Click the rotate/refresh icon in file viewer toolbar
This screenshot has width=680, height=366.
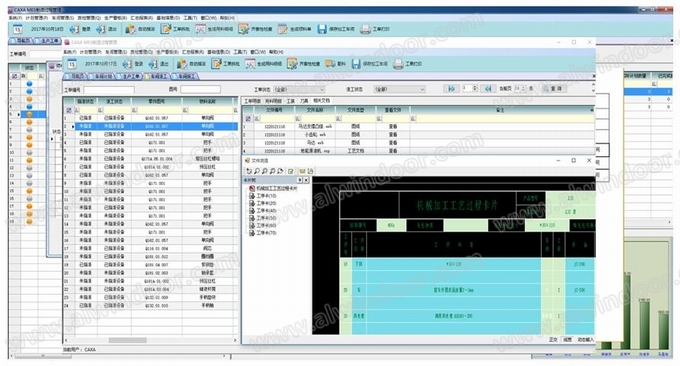[x=249, y=171]
